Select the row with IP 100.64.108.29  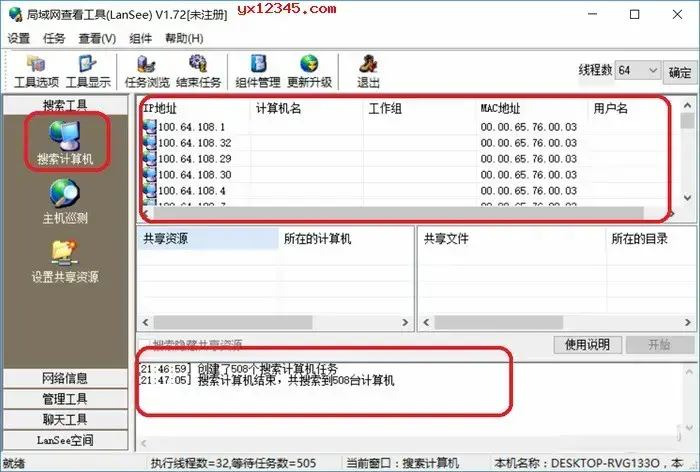(x=406, y=159)
